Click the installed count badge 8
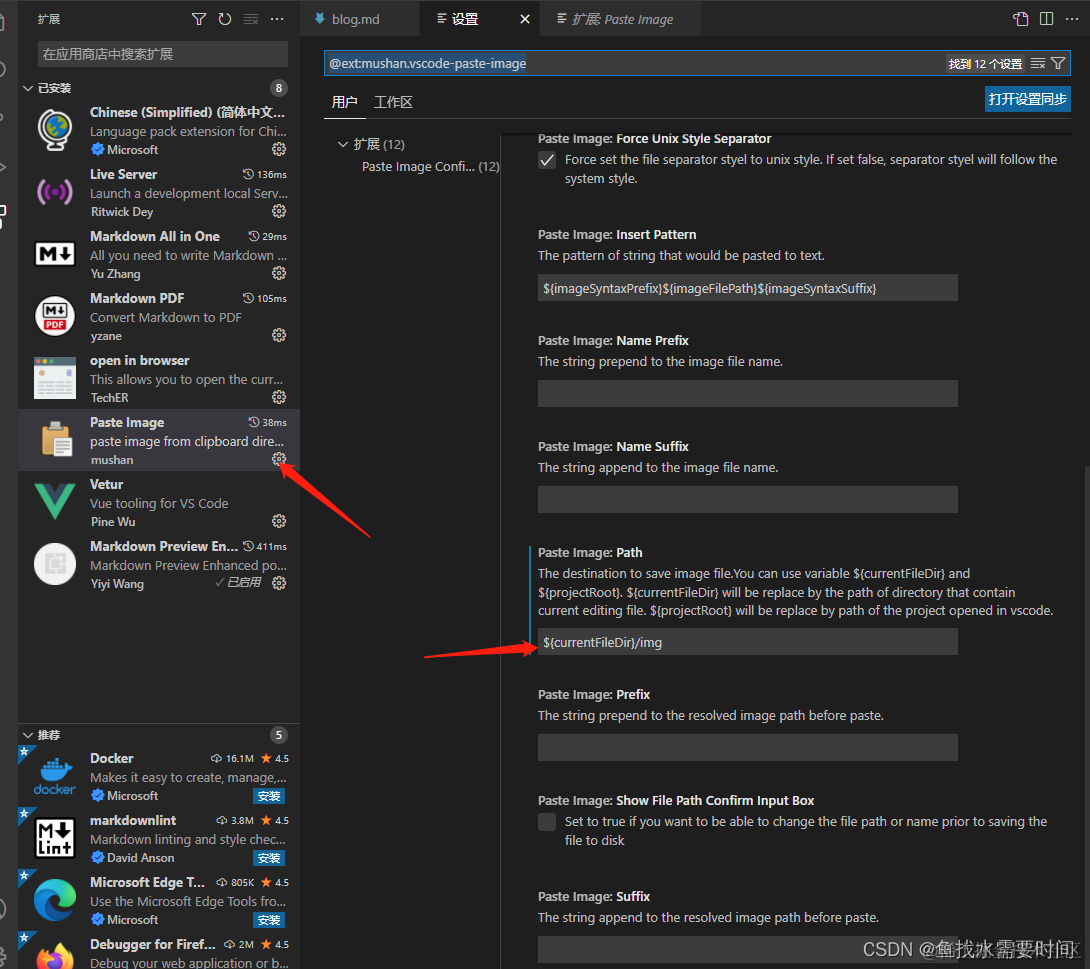The image size is (1090, 969). click(x=279, y=88)
